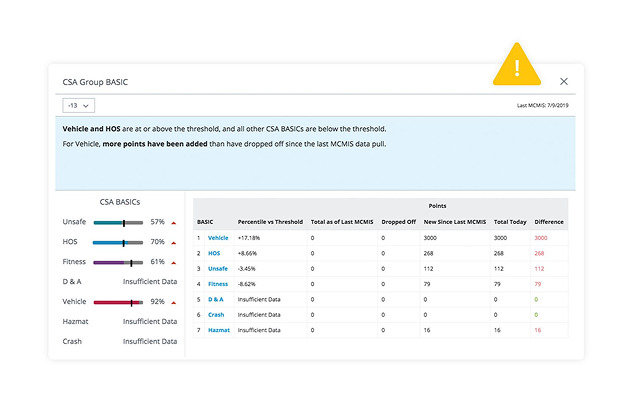Click the Total as of Last MCMIS header
Viewport: 633px width, 408px height.
[342, 222]
